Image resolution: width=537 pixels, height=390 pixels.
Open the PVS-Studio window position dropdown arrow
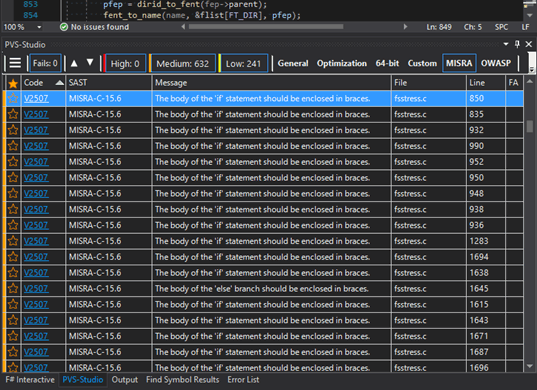pyautogui.click(x=506, y=44)
